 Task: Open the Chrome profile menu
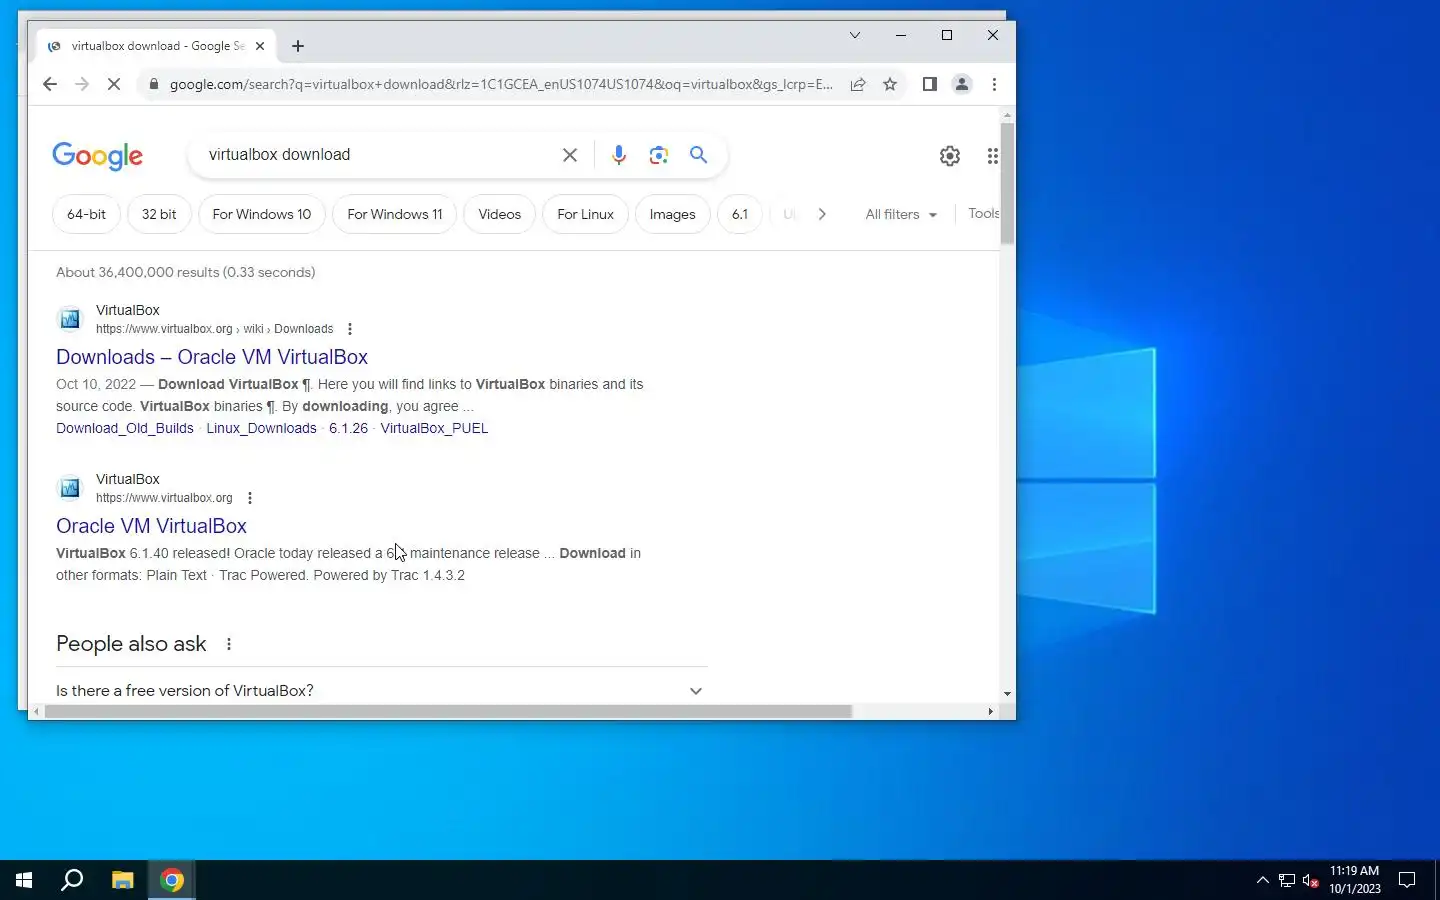pos(962,84)
